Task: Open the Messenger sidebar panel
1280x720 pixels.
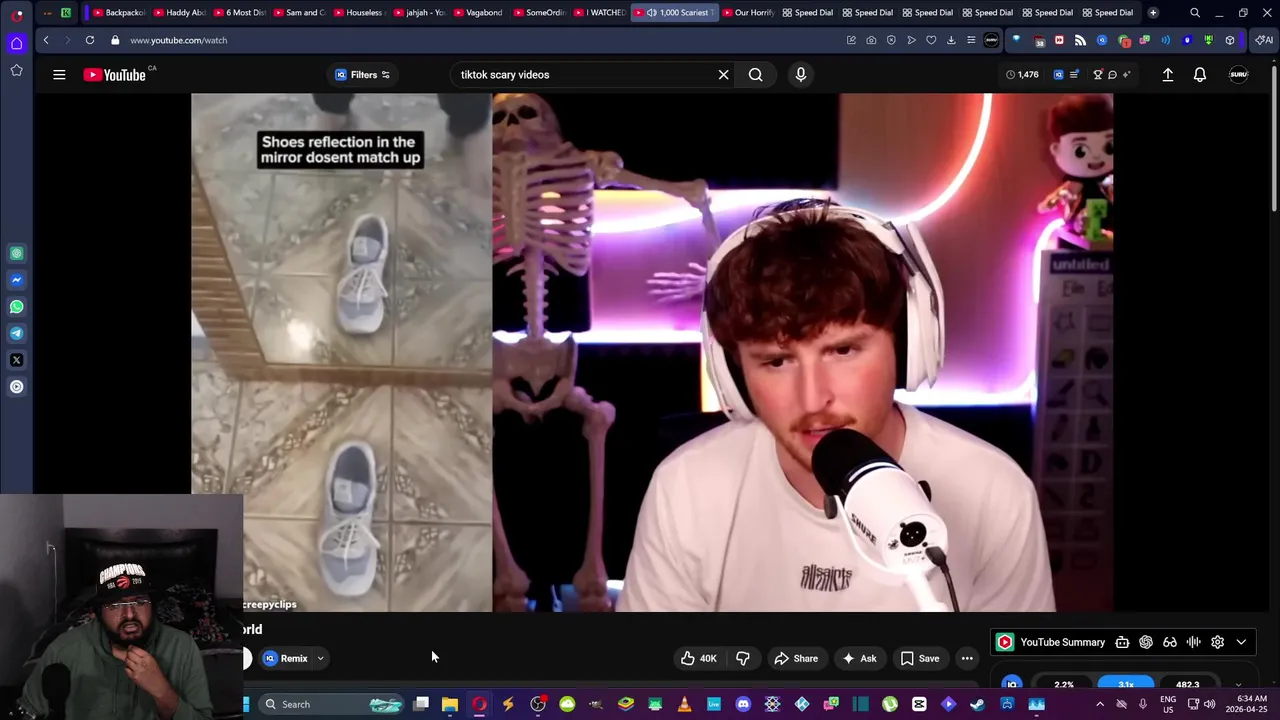Action: click(x=16, y=280)
